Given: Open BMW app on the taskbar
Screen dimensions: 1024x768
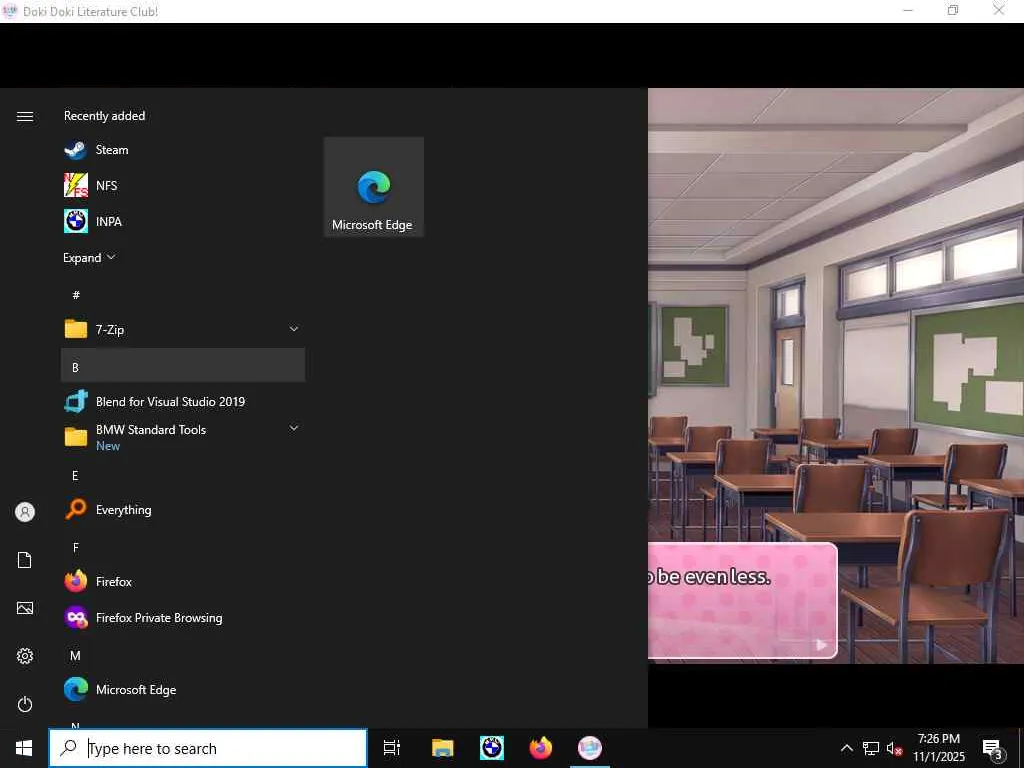Looking at the screenshot, I should click(x=492, y=748).
